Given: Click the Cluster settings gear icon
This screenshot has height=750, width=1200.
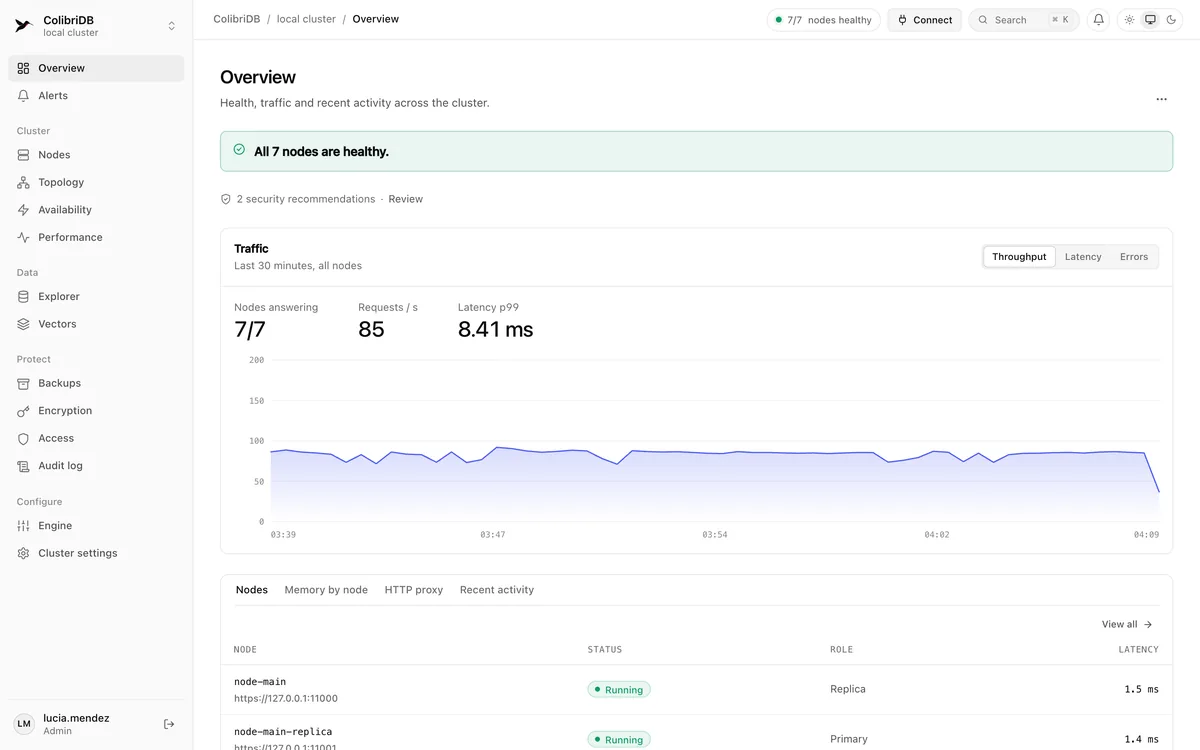Looking at the screenshot, I should pos(24,553).
